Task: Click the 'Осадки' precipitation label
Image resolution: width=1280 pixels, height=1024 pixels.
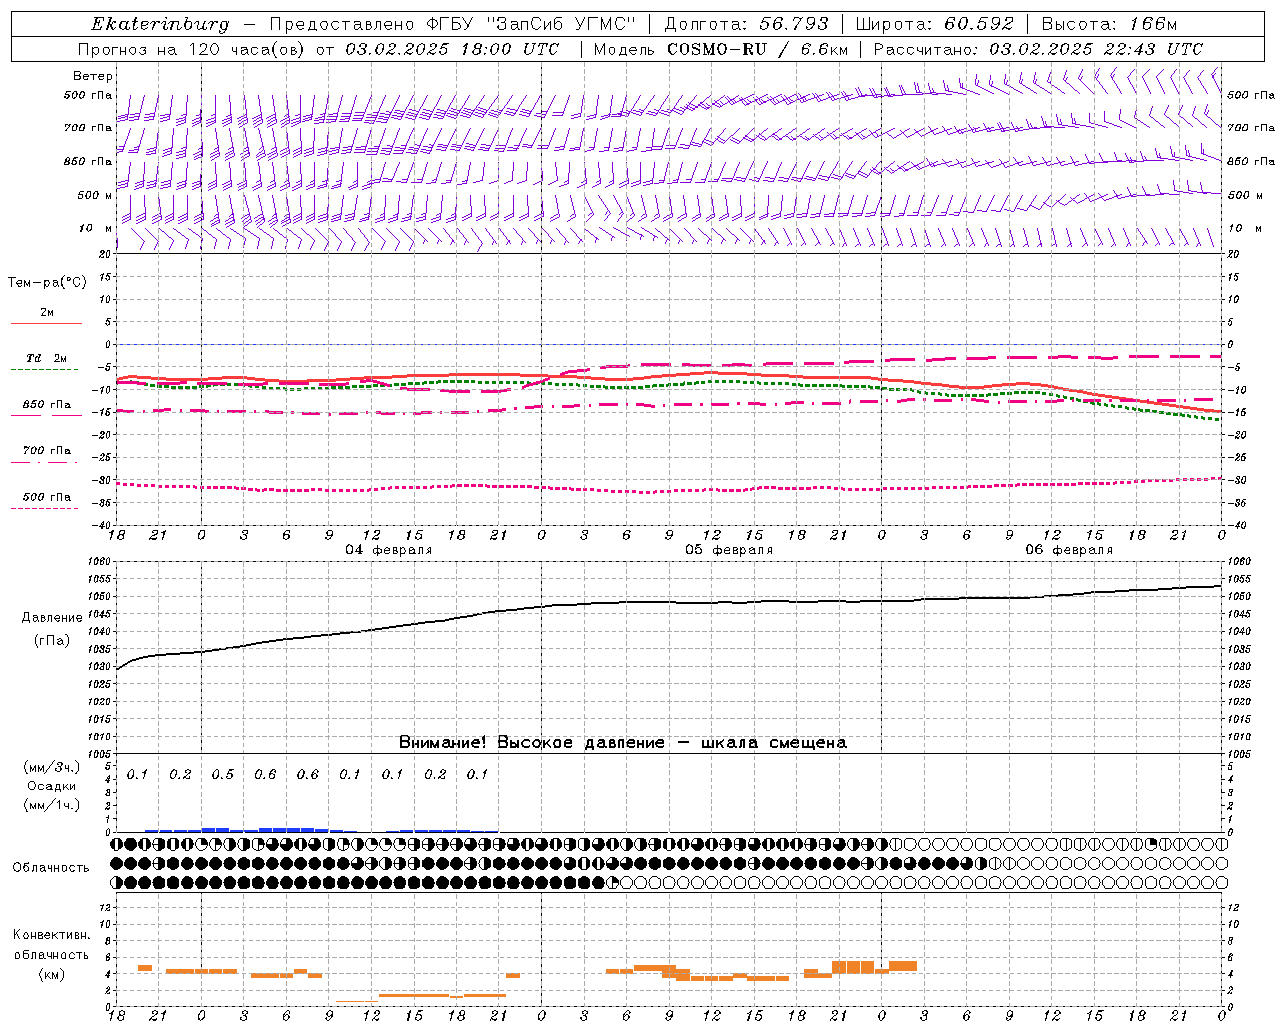Action: [x=52, y=786]
